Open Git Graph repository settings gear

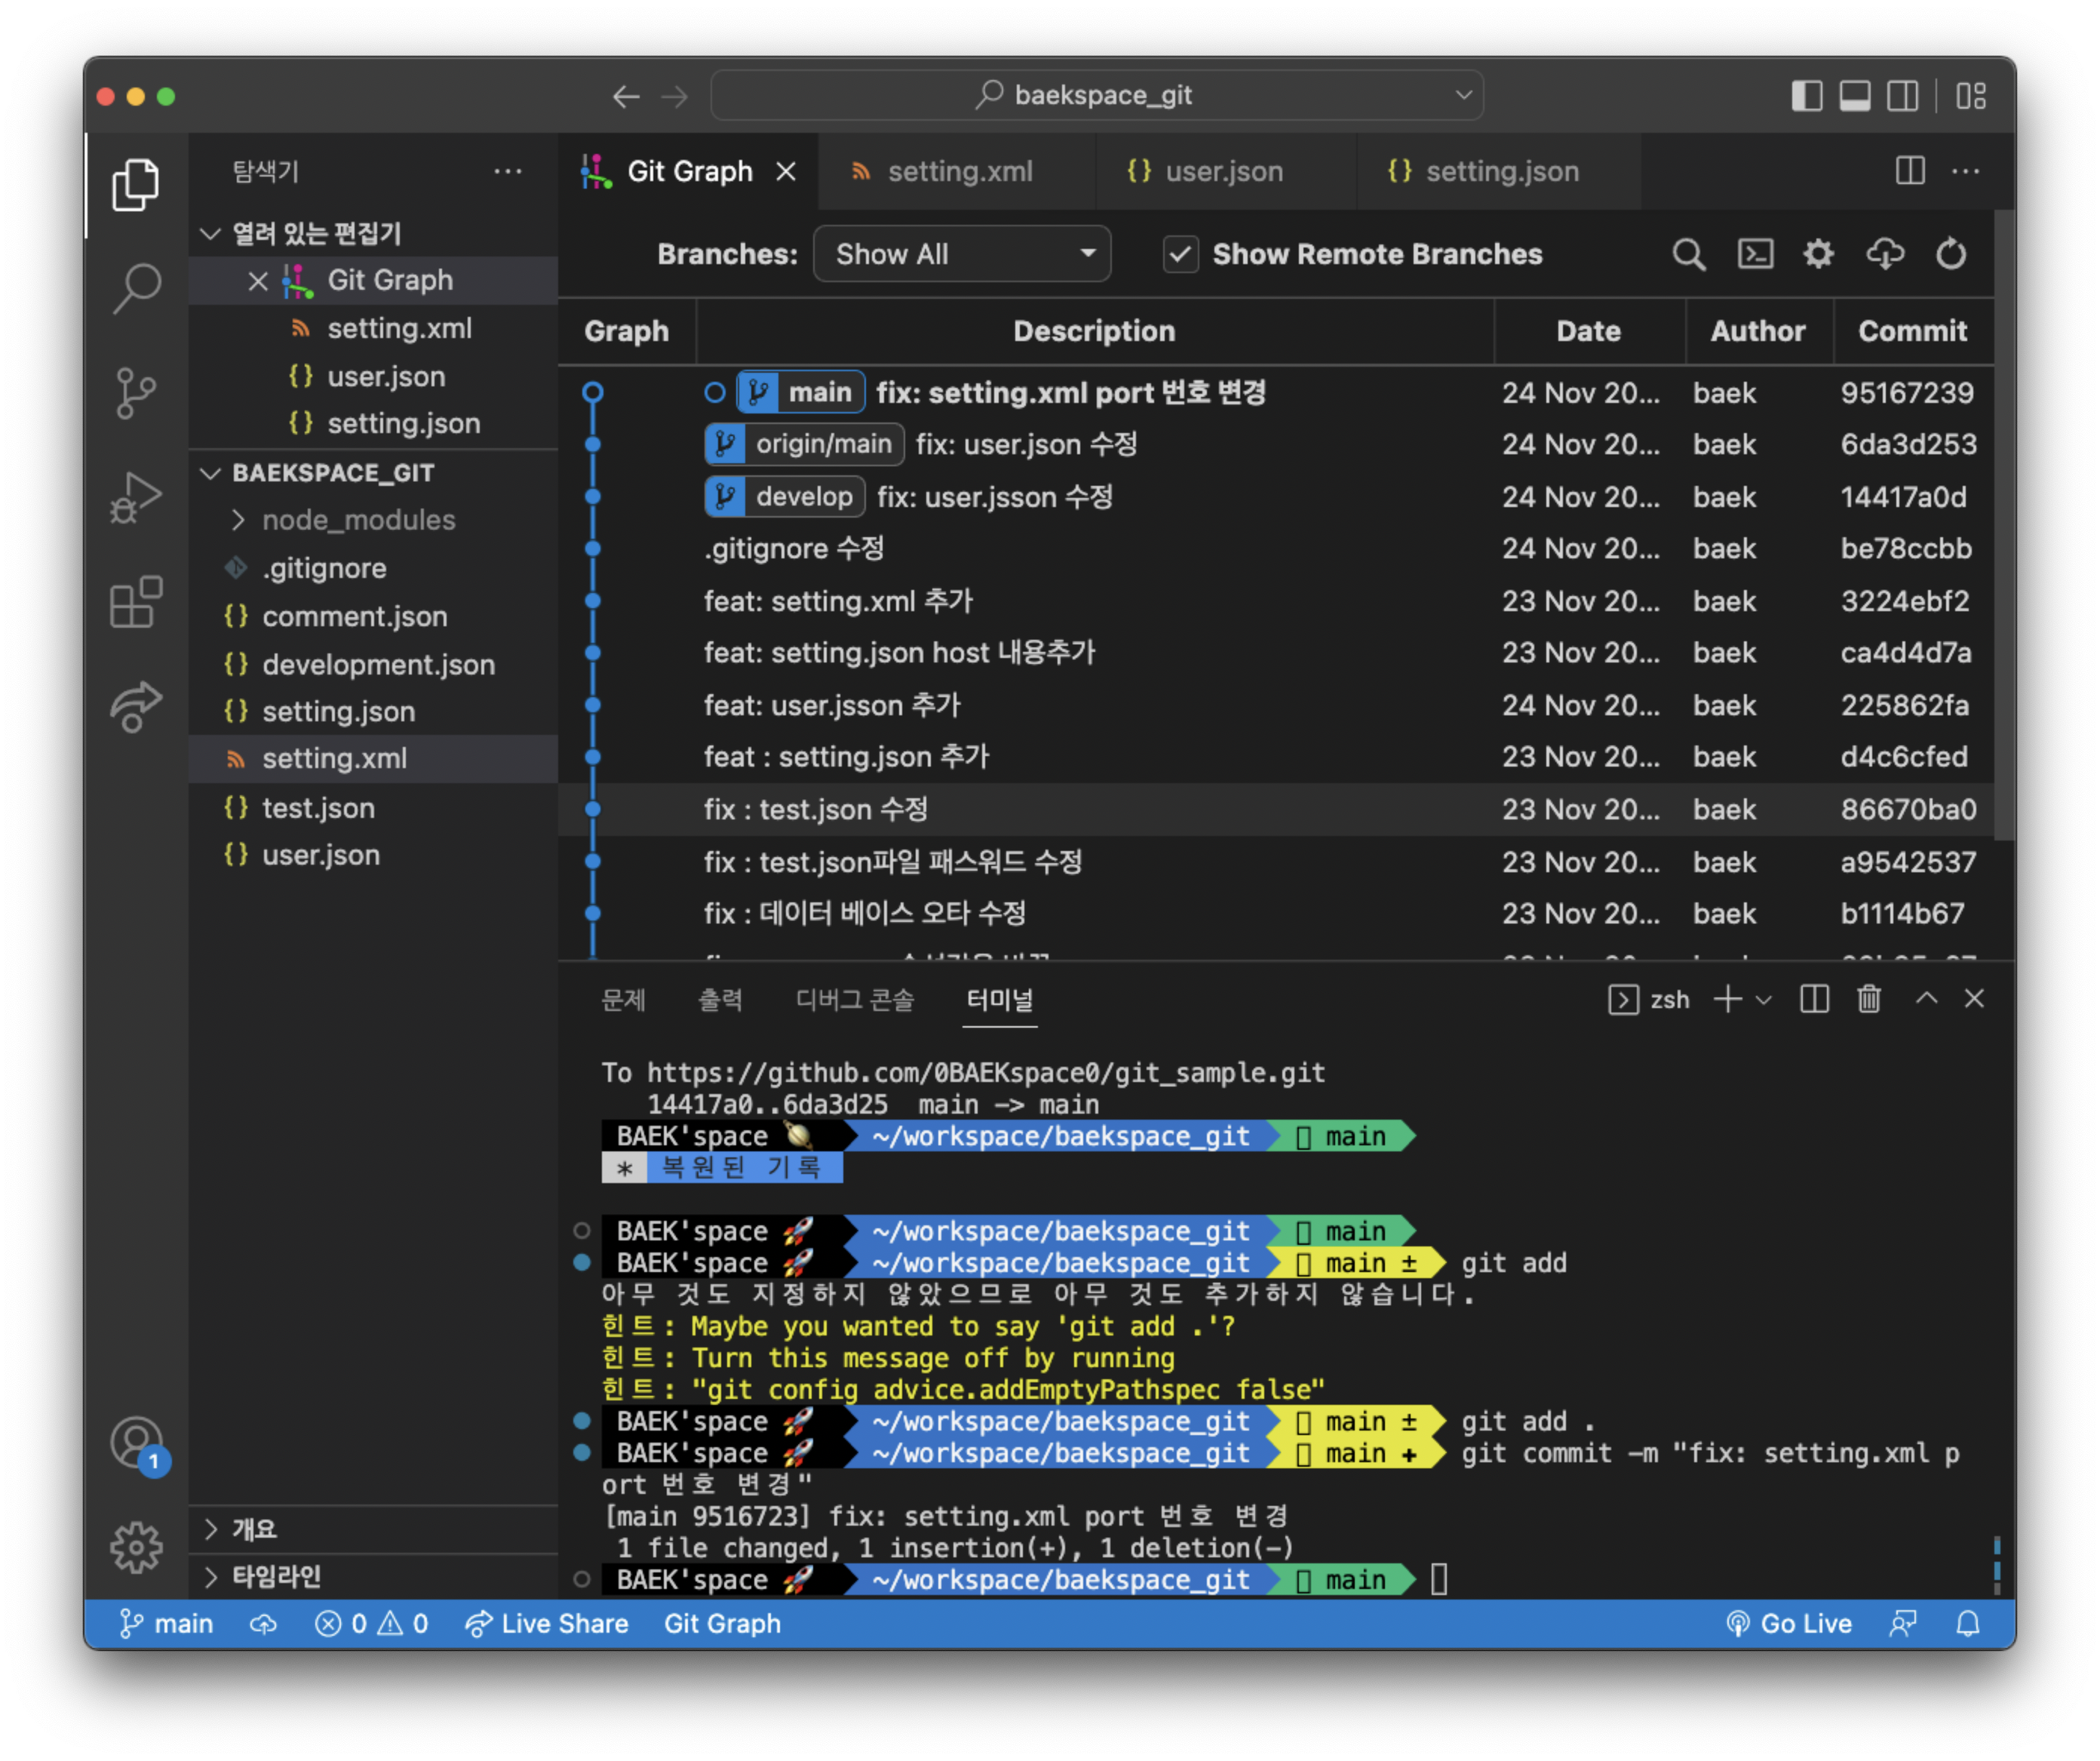point(1818,254)
